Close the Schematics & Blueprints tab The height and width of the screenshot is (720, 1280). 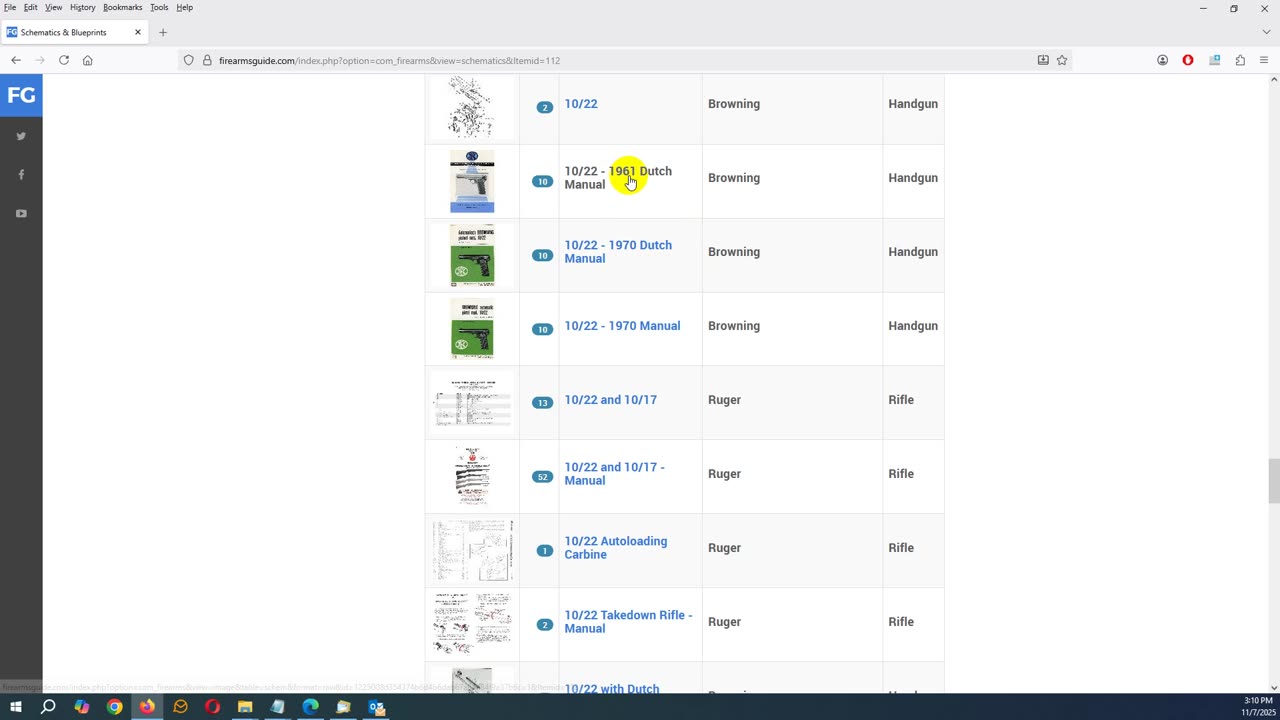point(138,32)
